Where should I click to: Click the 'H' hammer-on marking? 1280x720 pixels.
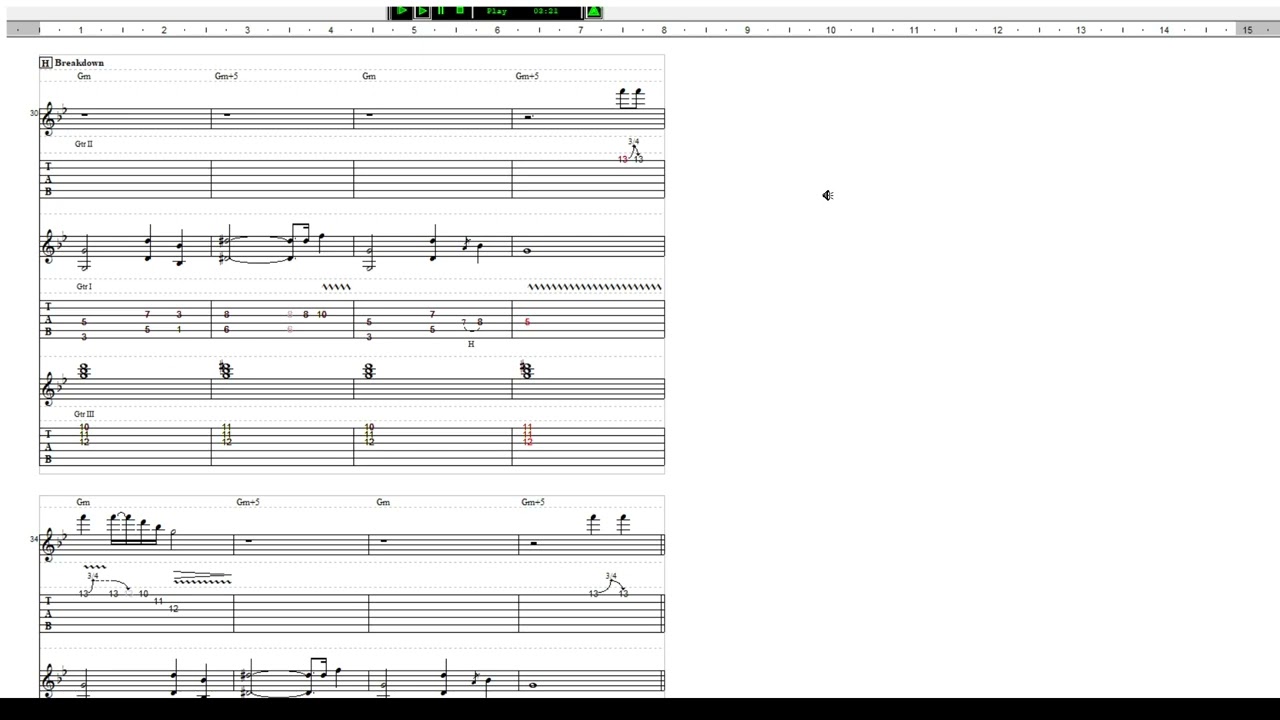(x=471, y=344)
